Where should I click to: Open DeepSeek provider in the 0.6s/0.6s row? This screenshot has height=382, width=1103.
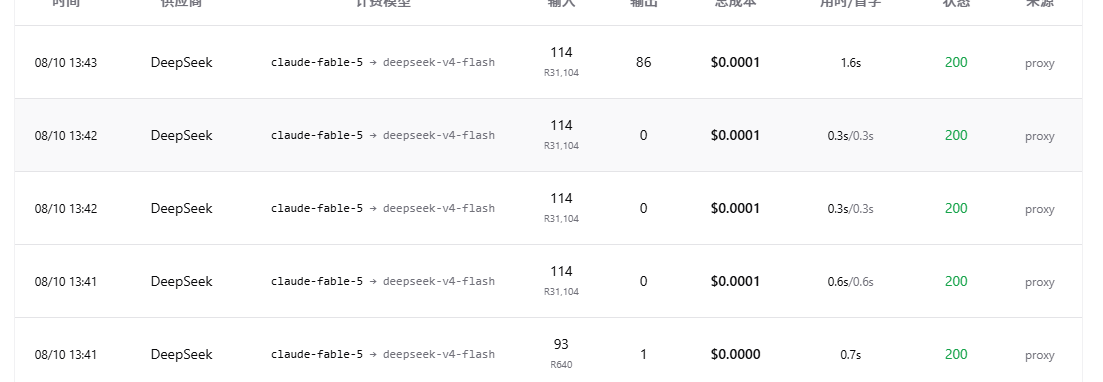click(x=181, y=281)
